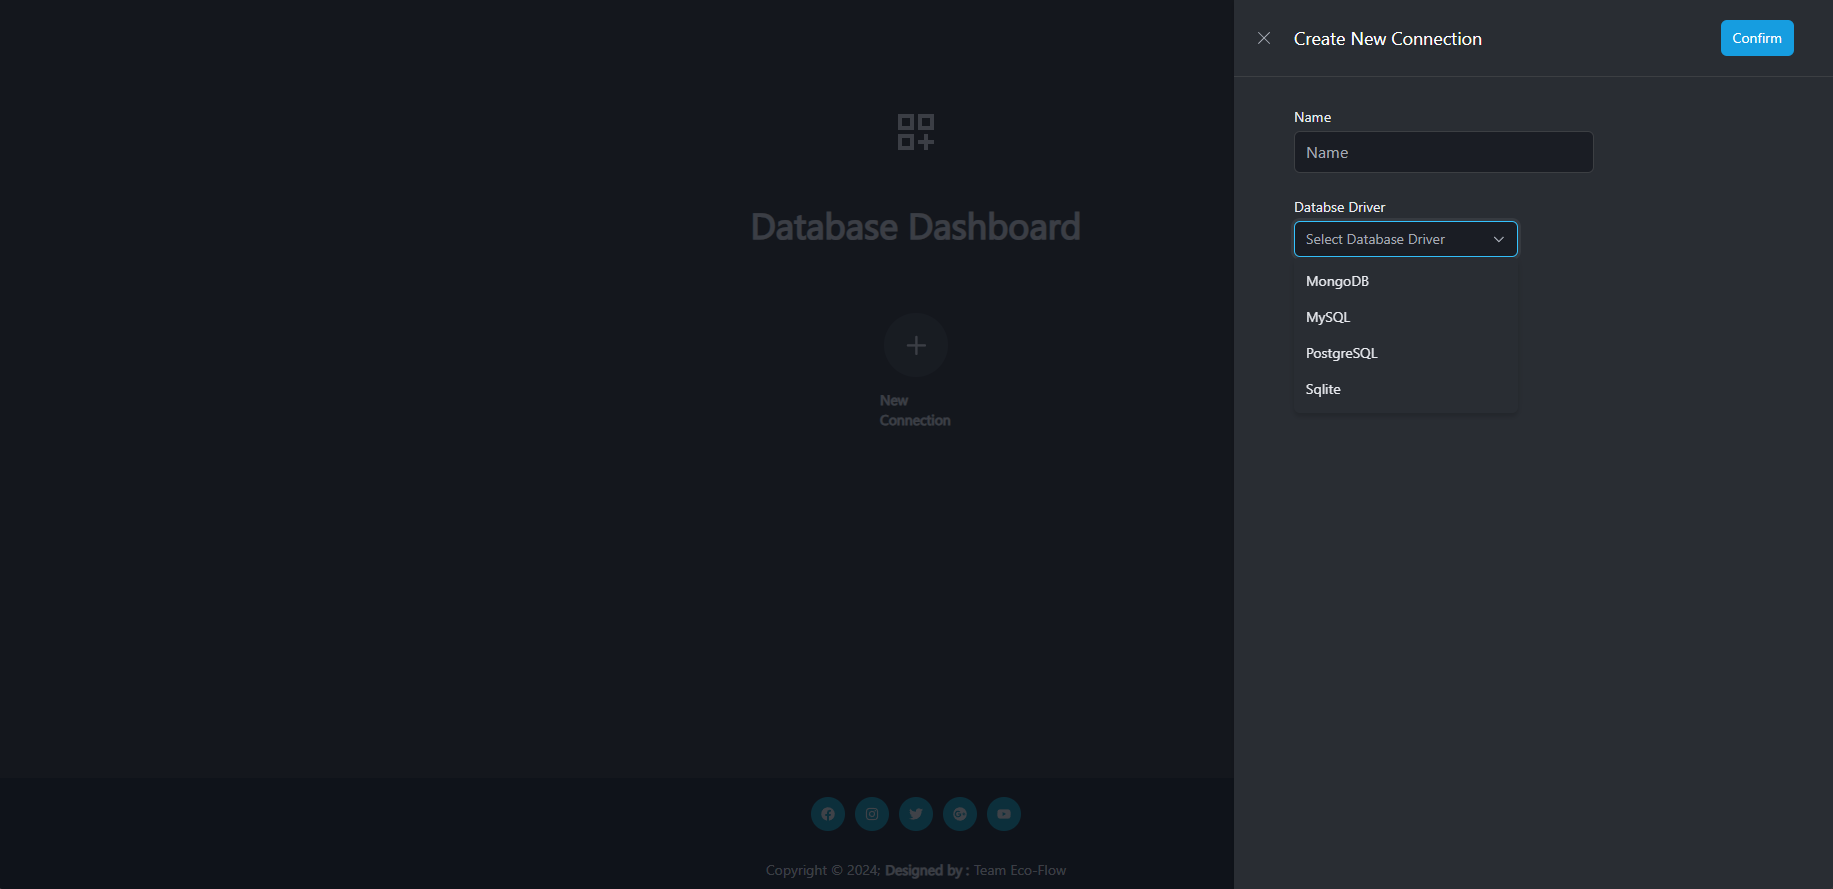This screenshot has width=1833, height=889.
Task: Open the YouTube social icon
Action: click(x=1004, y=814)
